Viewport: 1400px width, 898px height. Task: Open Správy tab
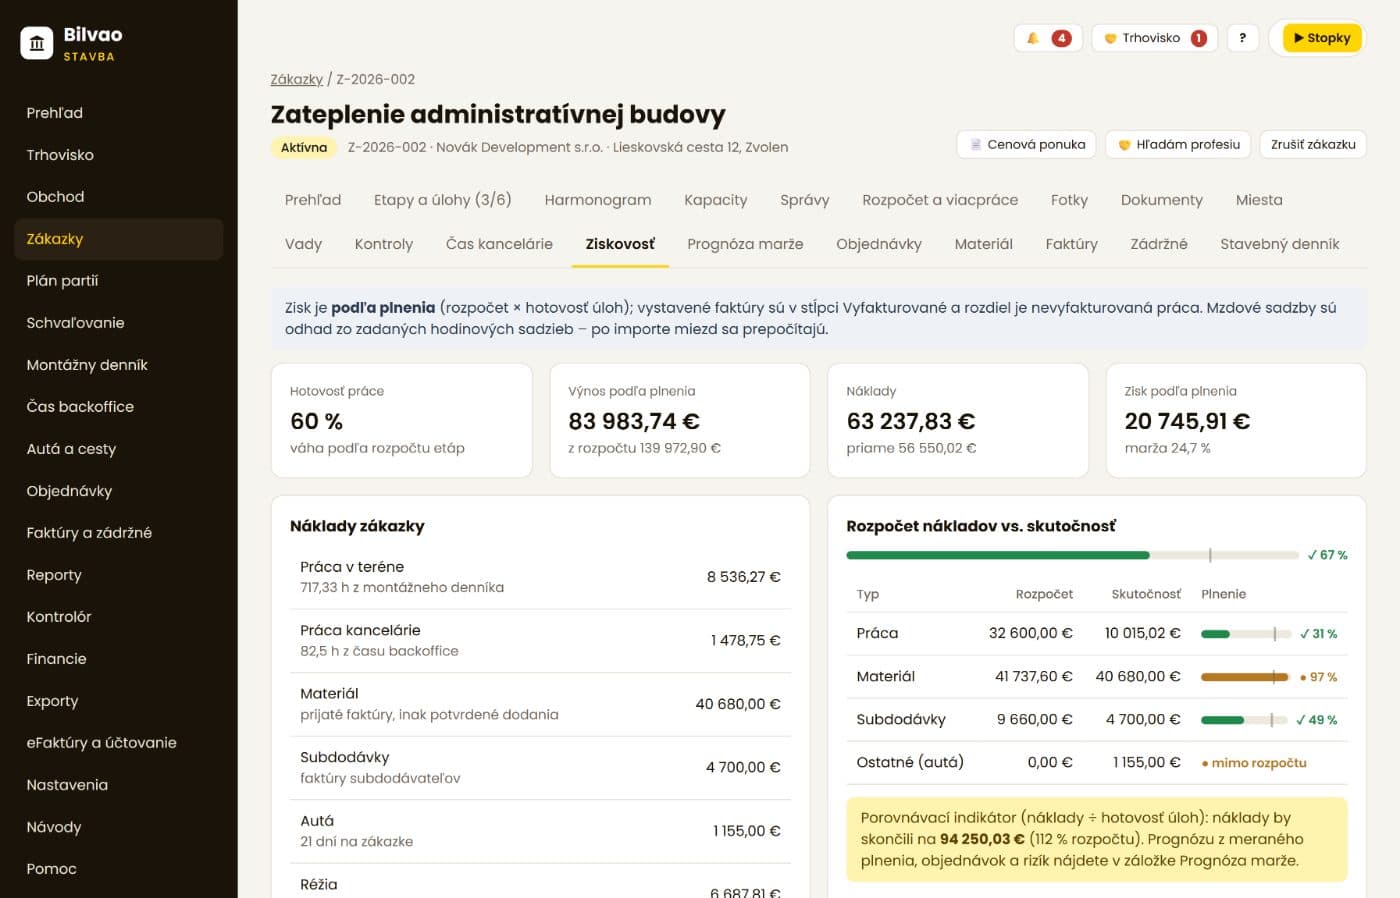[805, 200]
